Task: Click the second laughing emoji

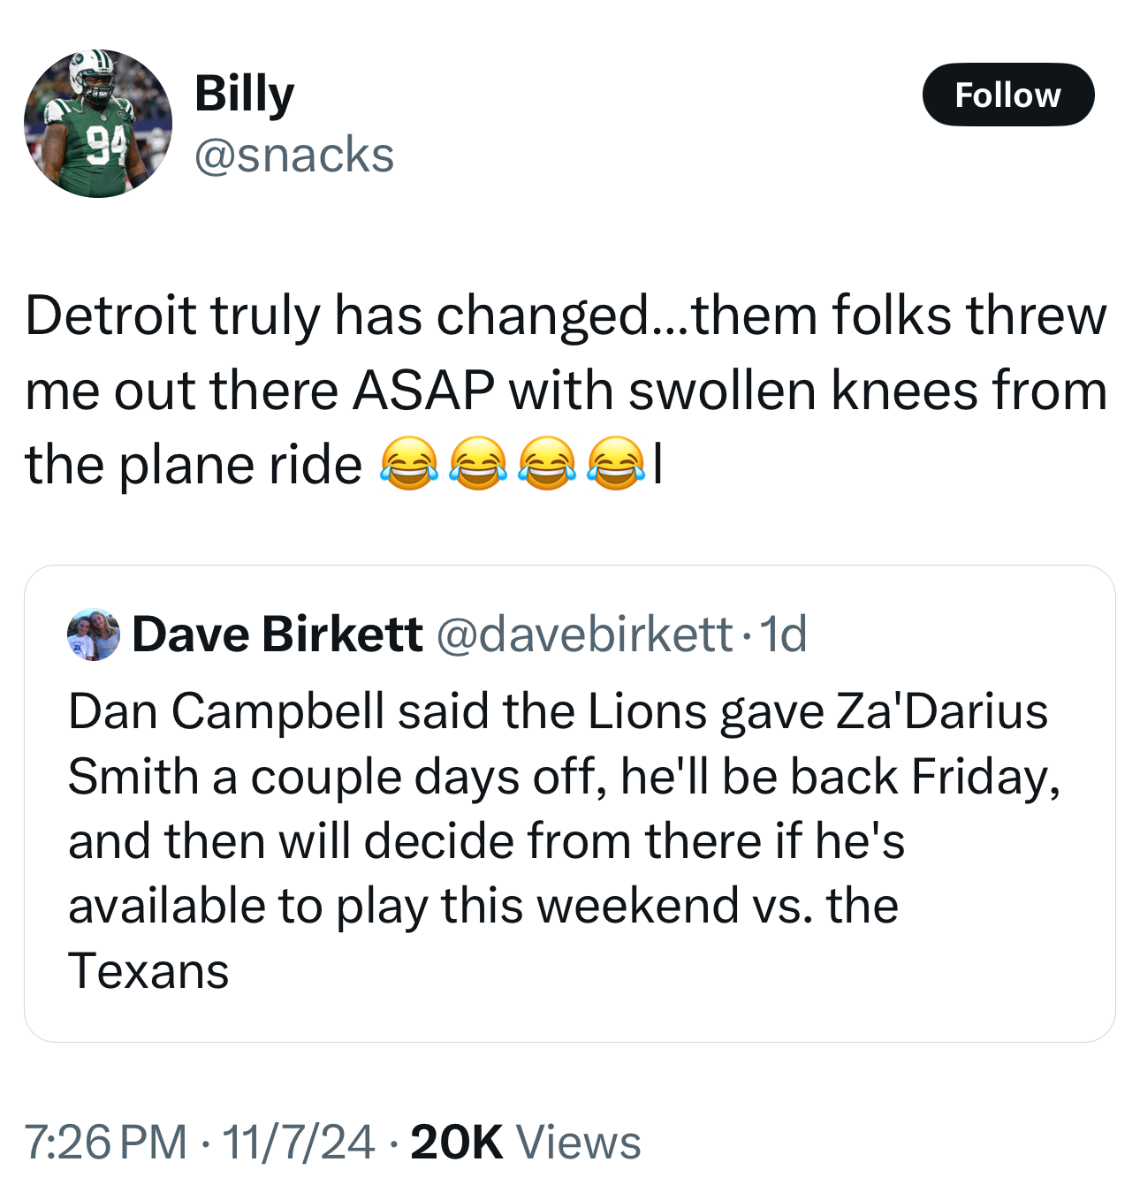Action: pos(478,465)
